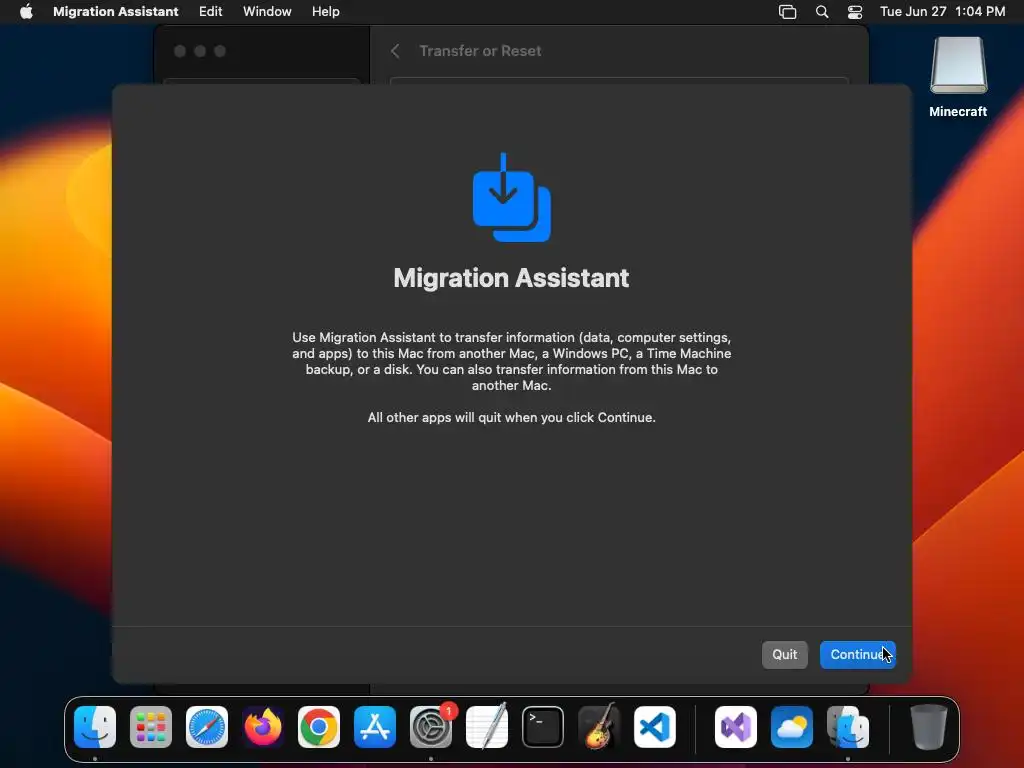1024x768 pixels.
Task: Open Trash from the Dock
Action: click(x=929, y=727)
